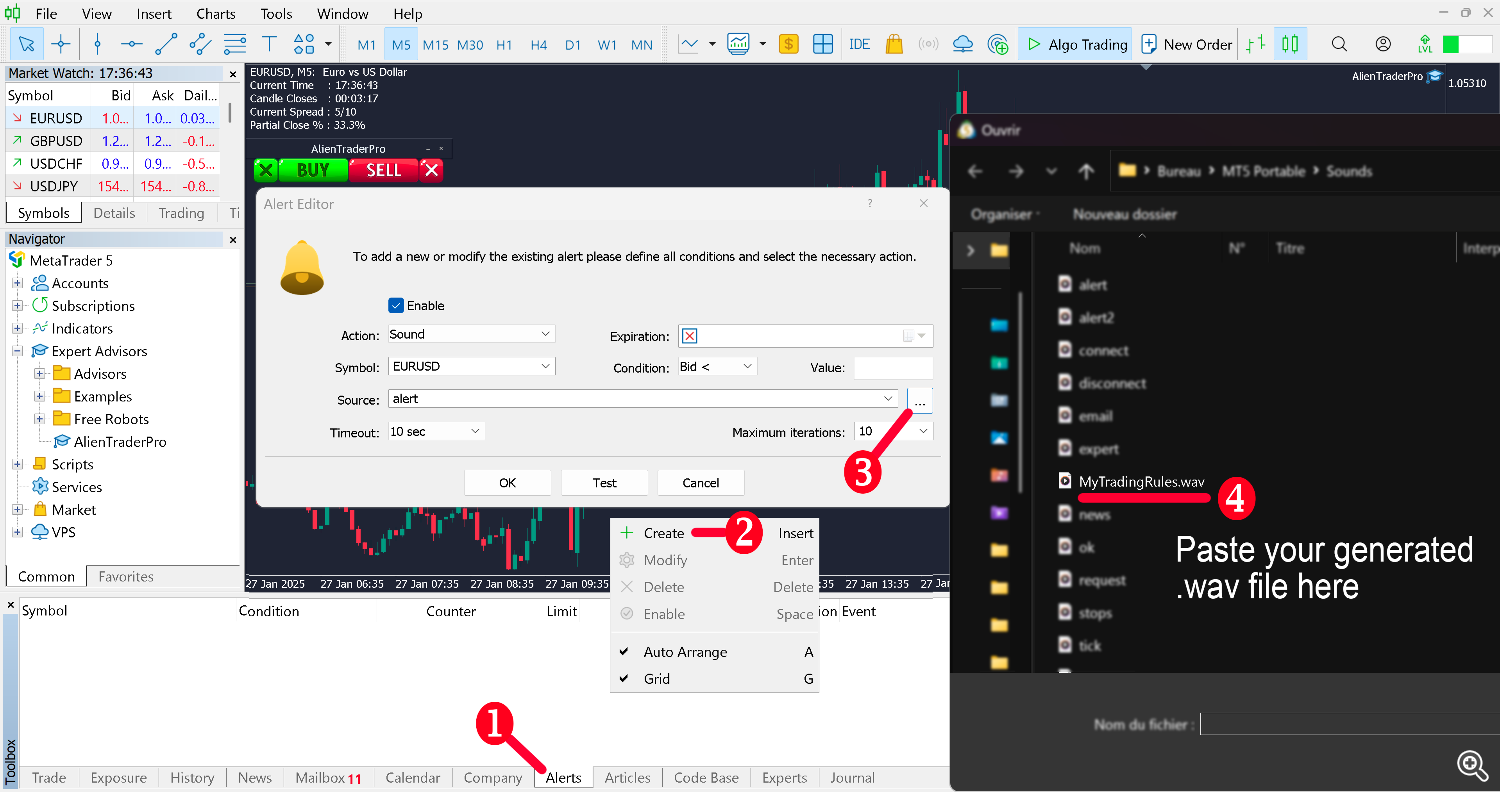Switch to Market Watch Details tab
The height and width of the screenshot is (792, 1500).
(x=114, y=213)
